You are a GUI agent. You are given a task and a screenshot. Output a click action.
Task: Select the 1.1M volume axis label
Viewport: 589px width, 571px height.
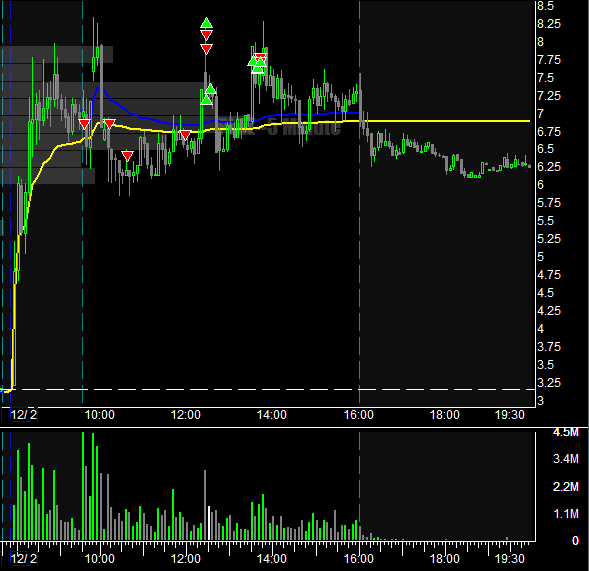point(566,514)
